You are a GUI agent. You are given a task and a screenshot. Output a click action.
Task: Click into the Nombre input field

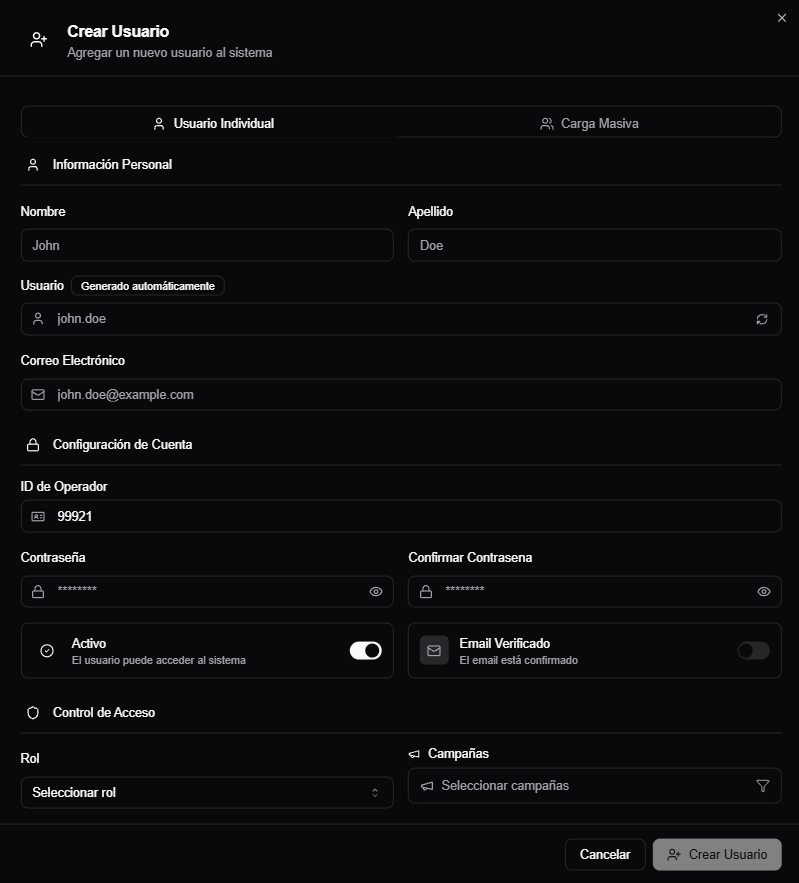click(207, 245)
